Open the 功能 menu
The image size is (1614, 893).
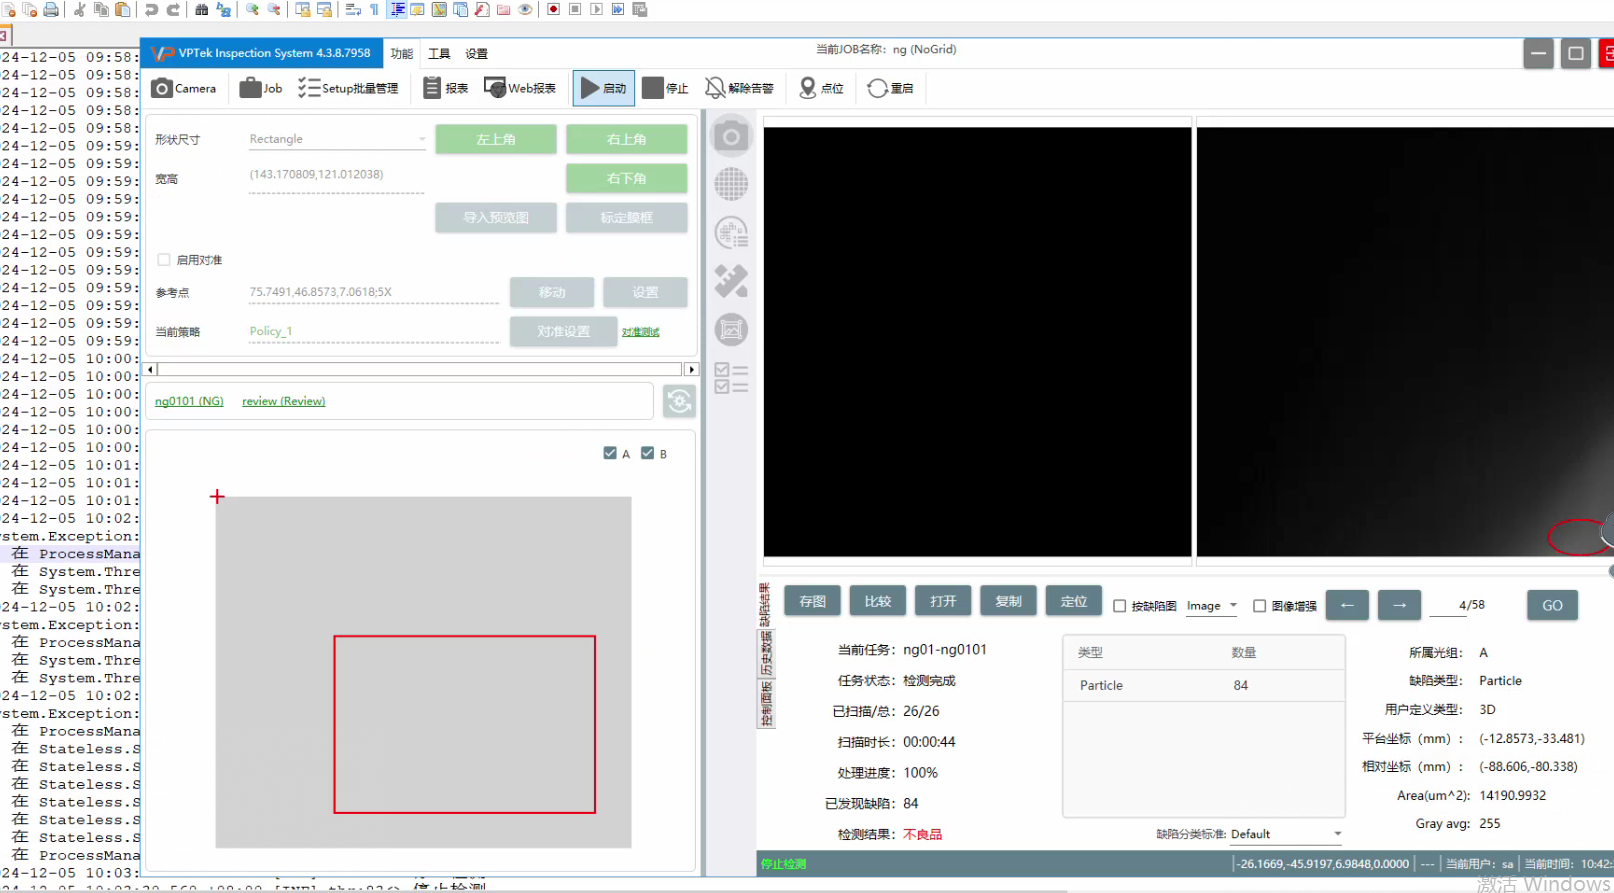[402, 54]
